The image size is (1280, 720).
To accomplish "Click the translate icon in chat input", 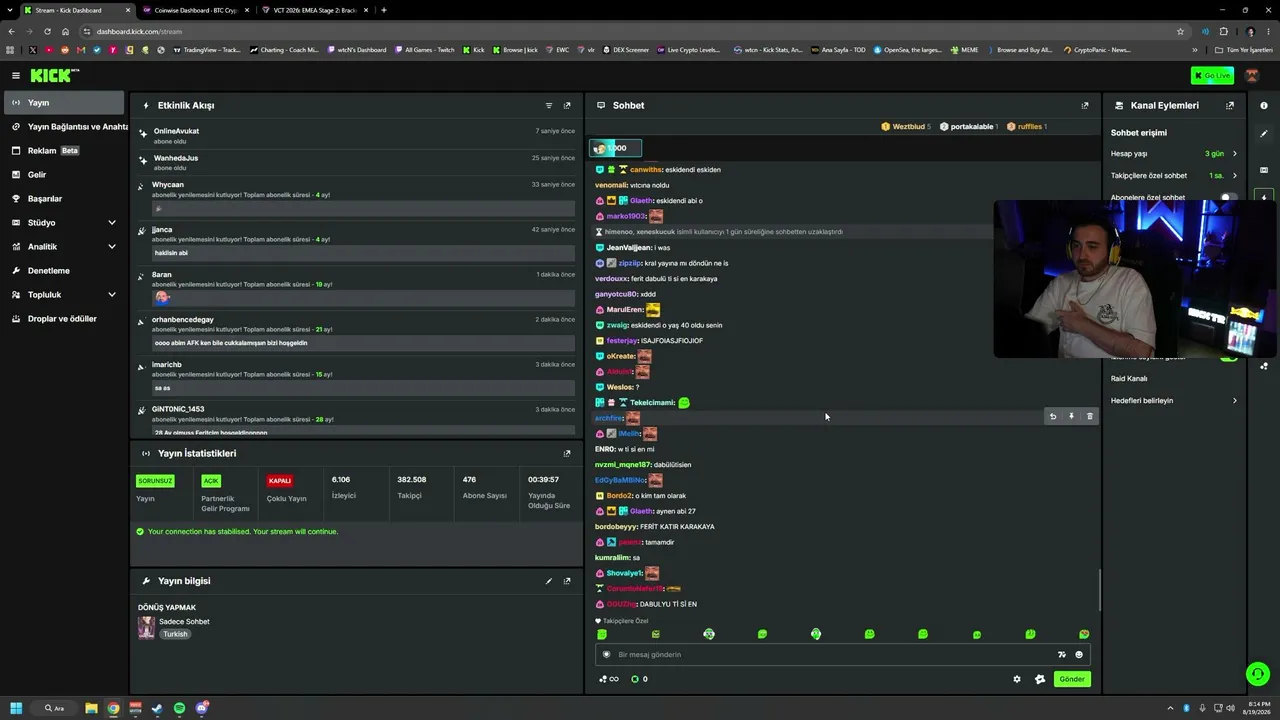I will (1062, 655).
